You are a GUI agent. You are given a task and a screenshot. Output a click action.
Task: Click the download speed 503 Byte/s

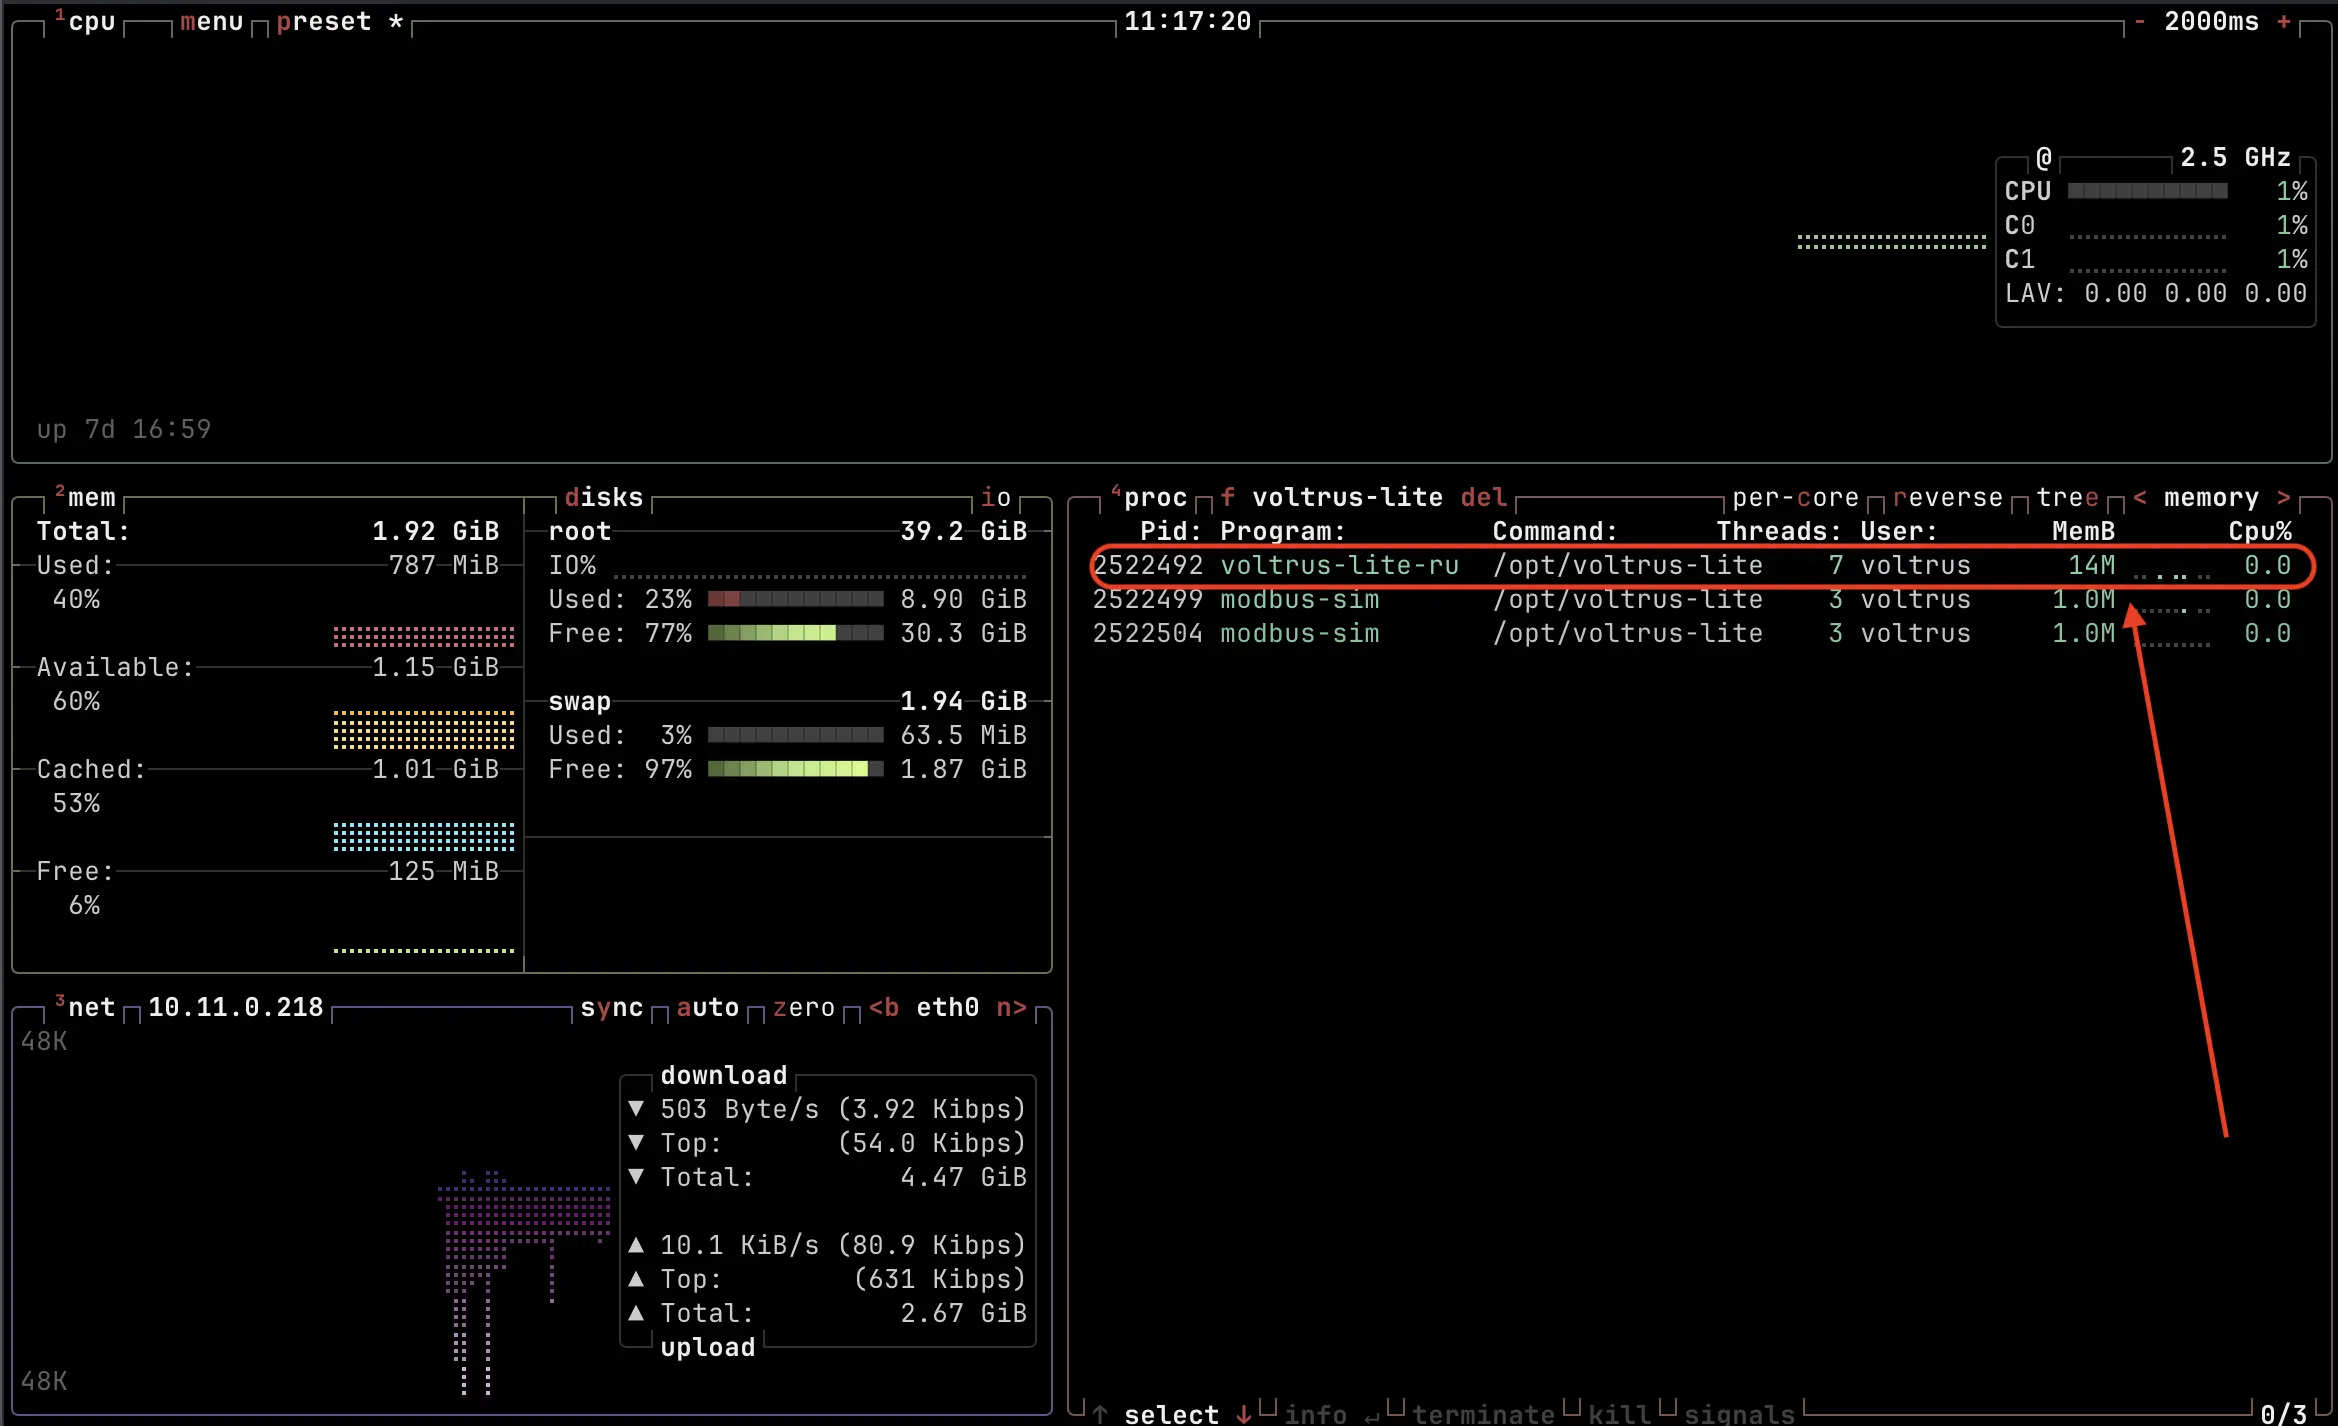point(740,1109)
